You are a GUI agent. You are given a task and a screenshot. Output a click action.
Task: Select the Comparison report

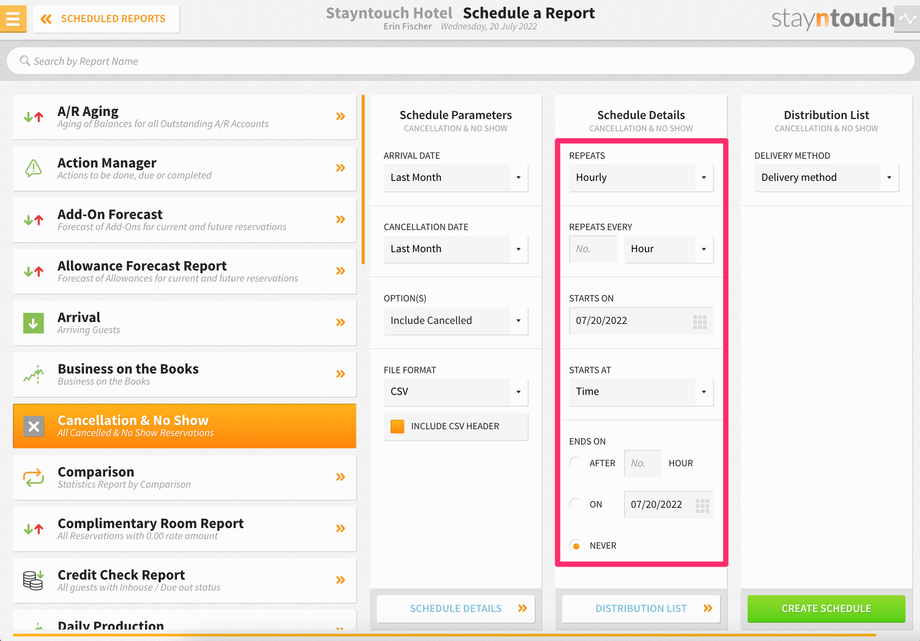click(x=184, y=477)
